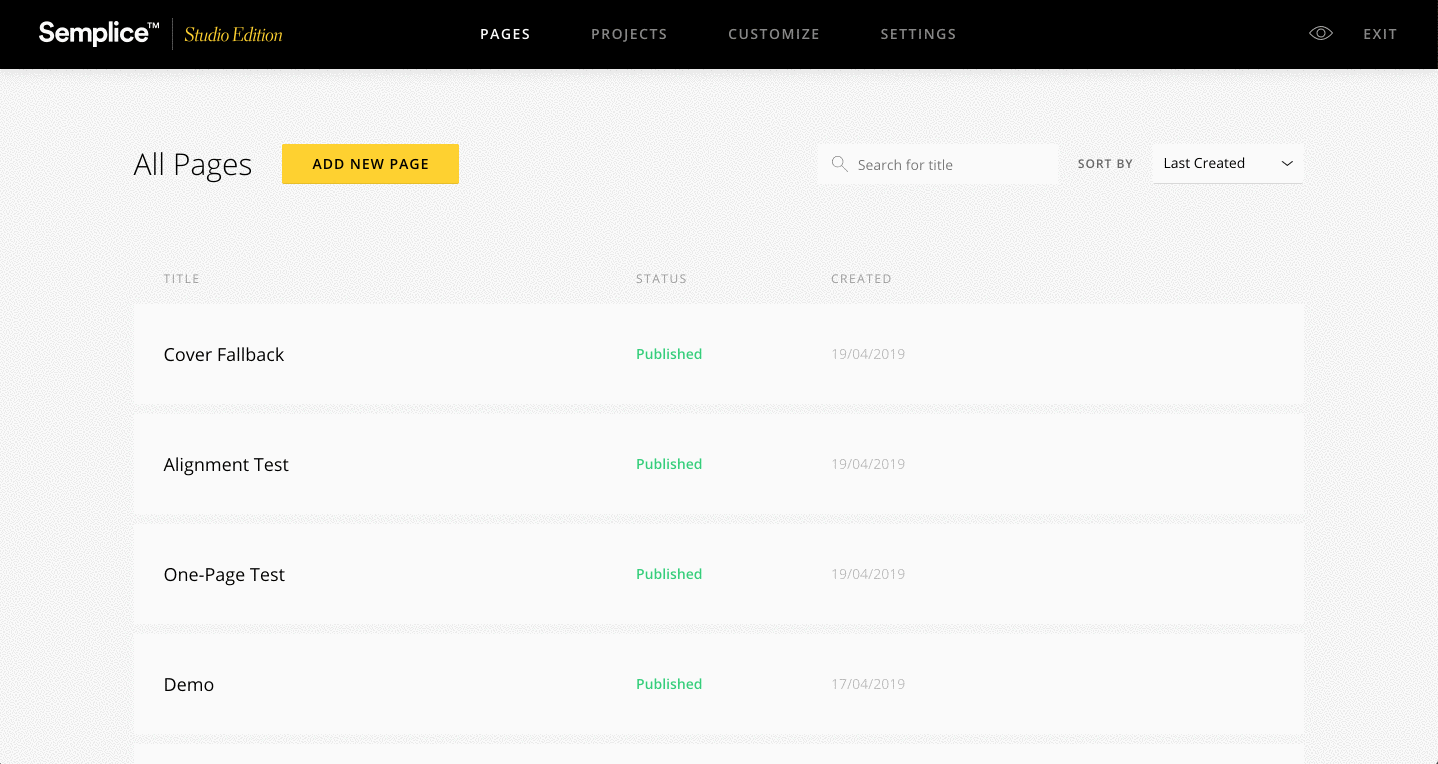
Task: Click the chevron on the sort selector
Action: (x=1289, y=164)
